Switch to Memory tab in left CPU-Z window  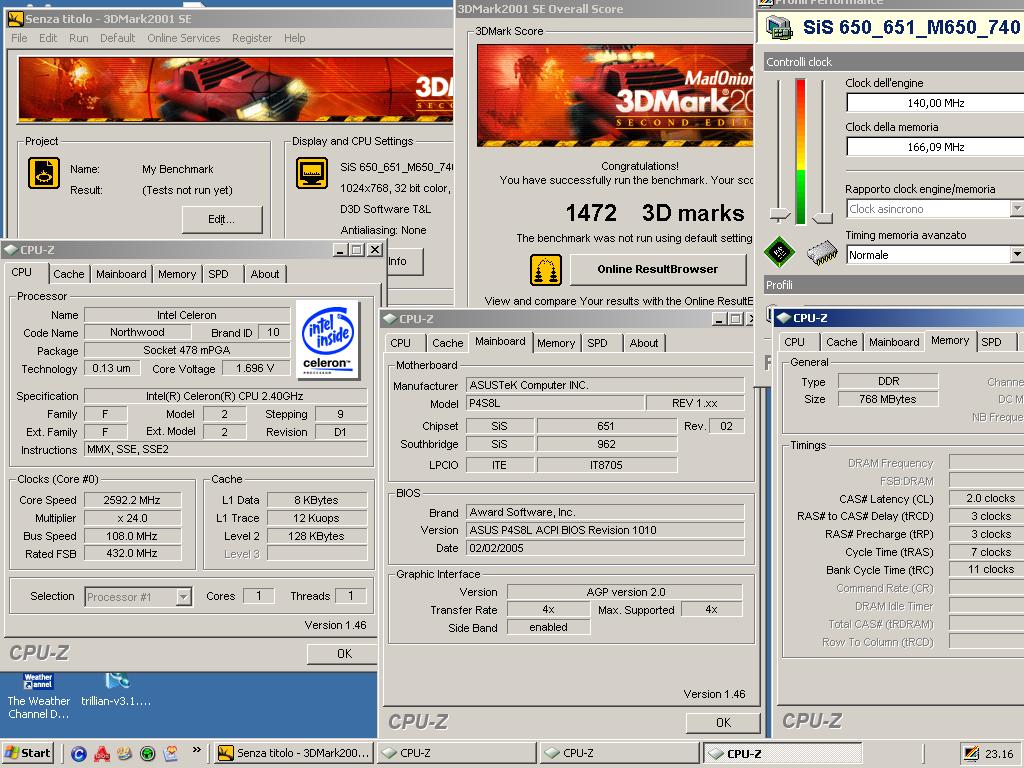tap(177, 274)
